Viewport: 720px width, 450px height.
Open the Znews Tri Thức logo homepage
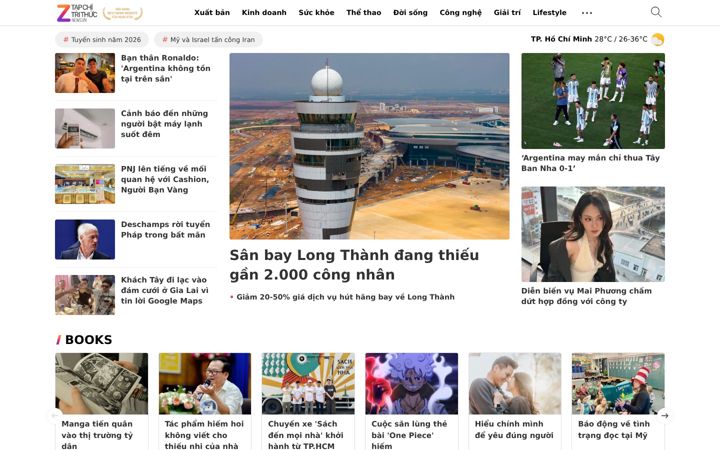(x=77, y=13)
